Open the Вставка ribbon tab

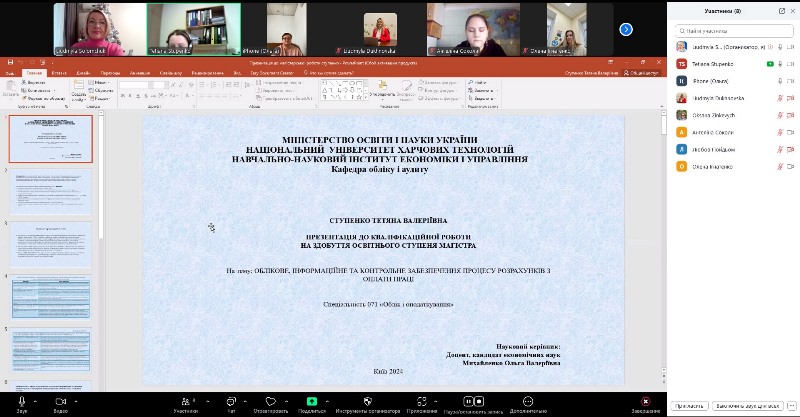click(60, 73)
